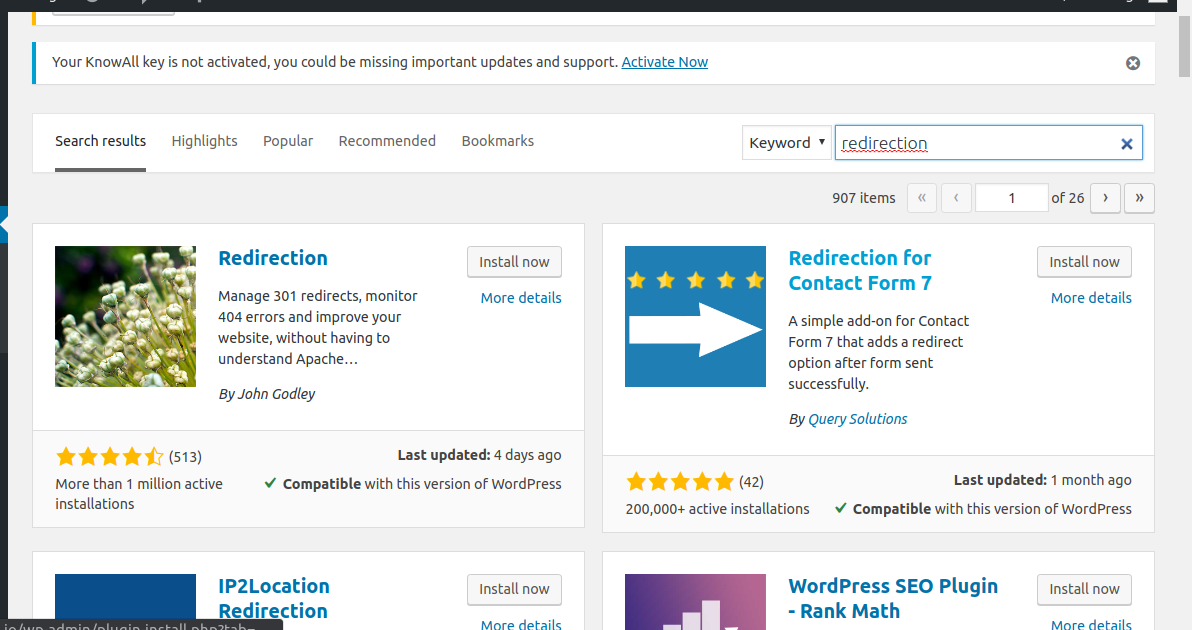Switch to the Recommended tab
Image resolution: width=1192 pixels, height=630 pixels.
[x=387, y=141]
